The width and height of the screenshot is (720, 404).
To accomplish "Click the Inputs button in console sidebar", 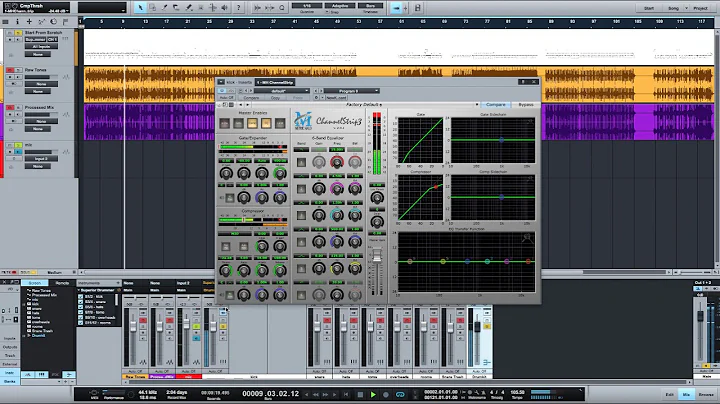I will (10, 338).
